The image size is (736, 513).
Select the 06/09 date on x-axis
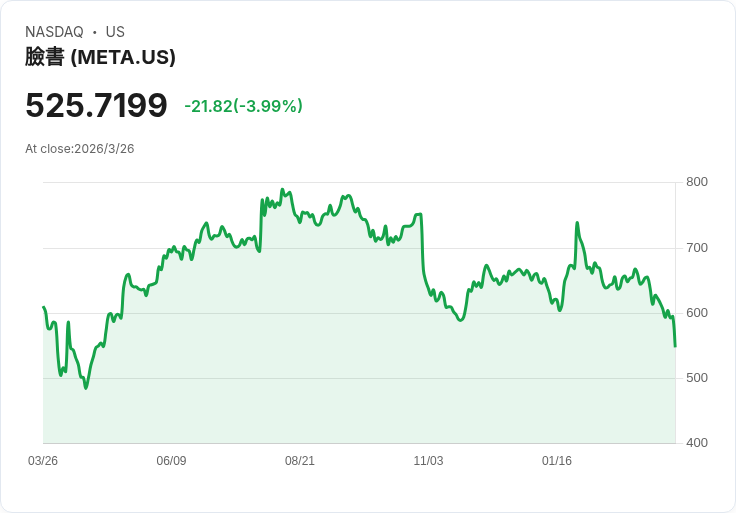172,461
